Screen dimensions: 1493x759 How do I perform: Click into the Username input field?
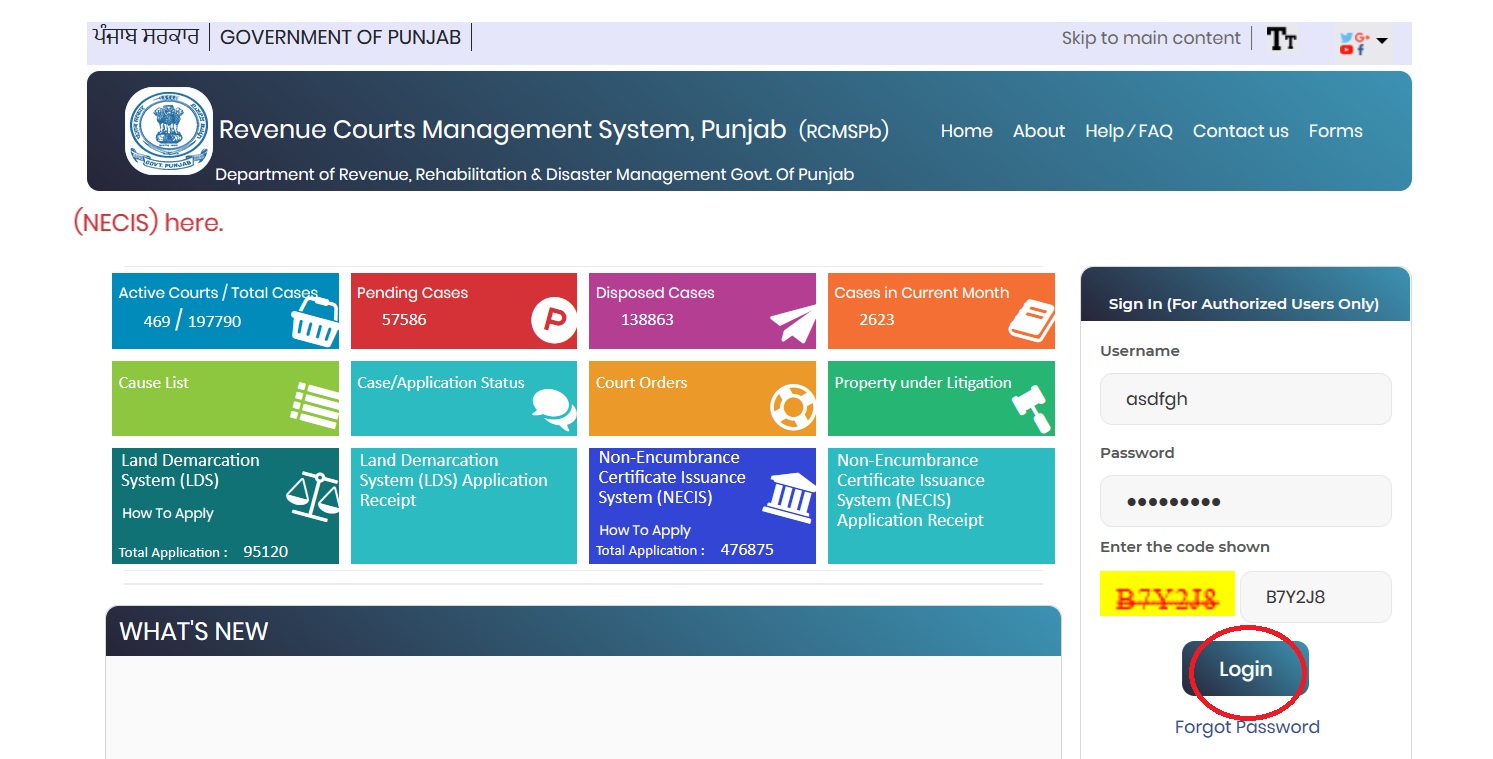coord(1245,399)
